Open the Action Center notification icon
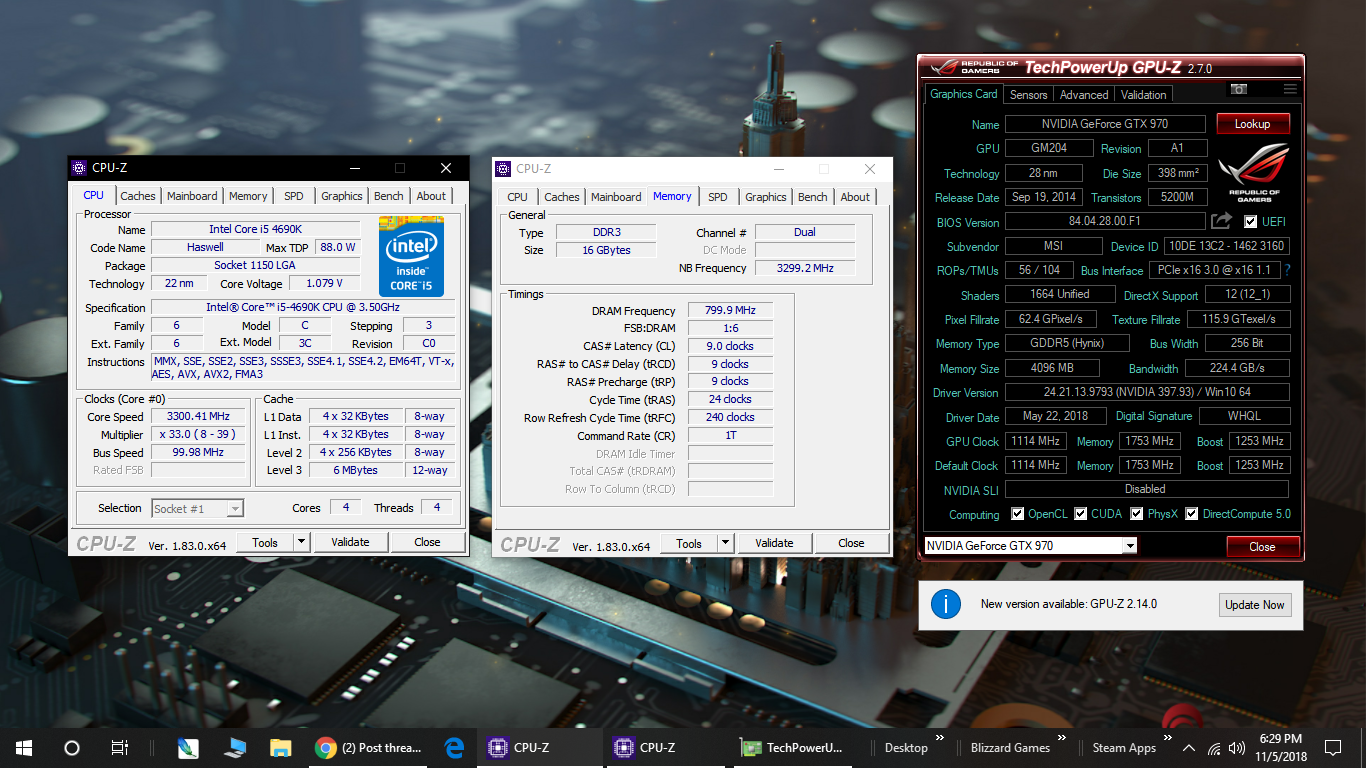The image size is (1366, 768). point(1333,748)
